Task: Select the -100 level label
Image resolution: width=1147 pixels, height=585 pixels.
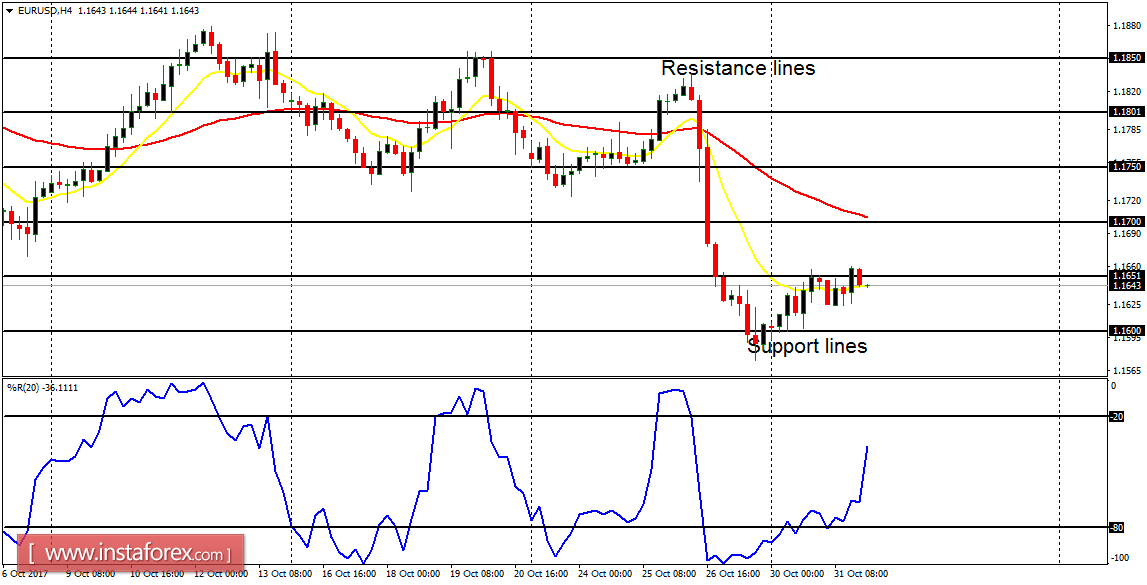Action: pos(1119,558)
